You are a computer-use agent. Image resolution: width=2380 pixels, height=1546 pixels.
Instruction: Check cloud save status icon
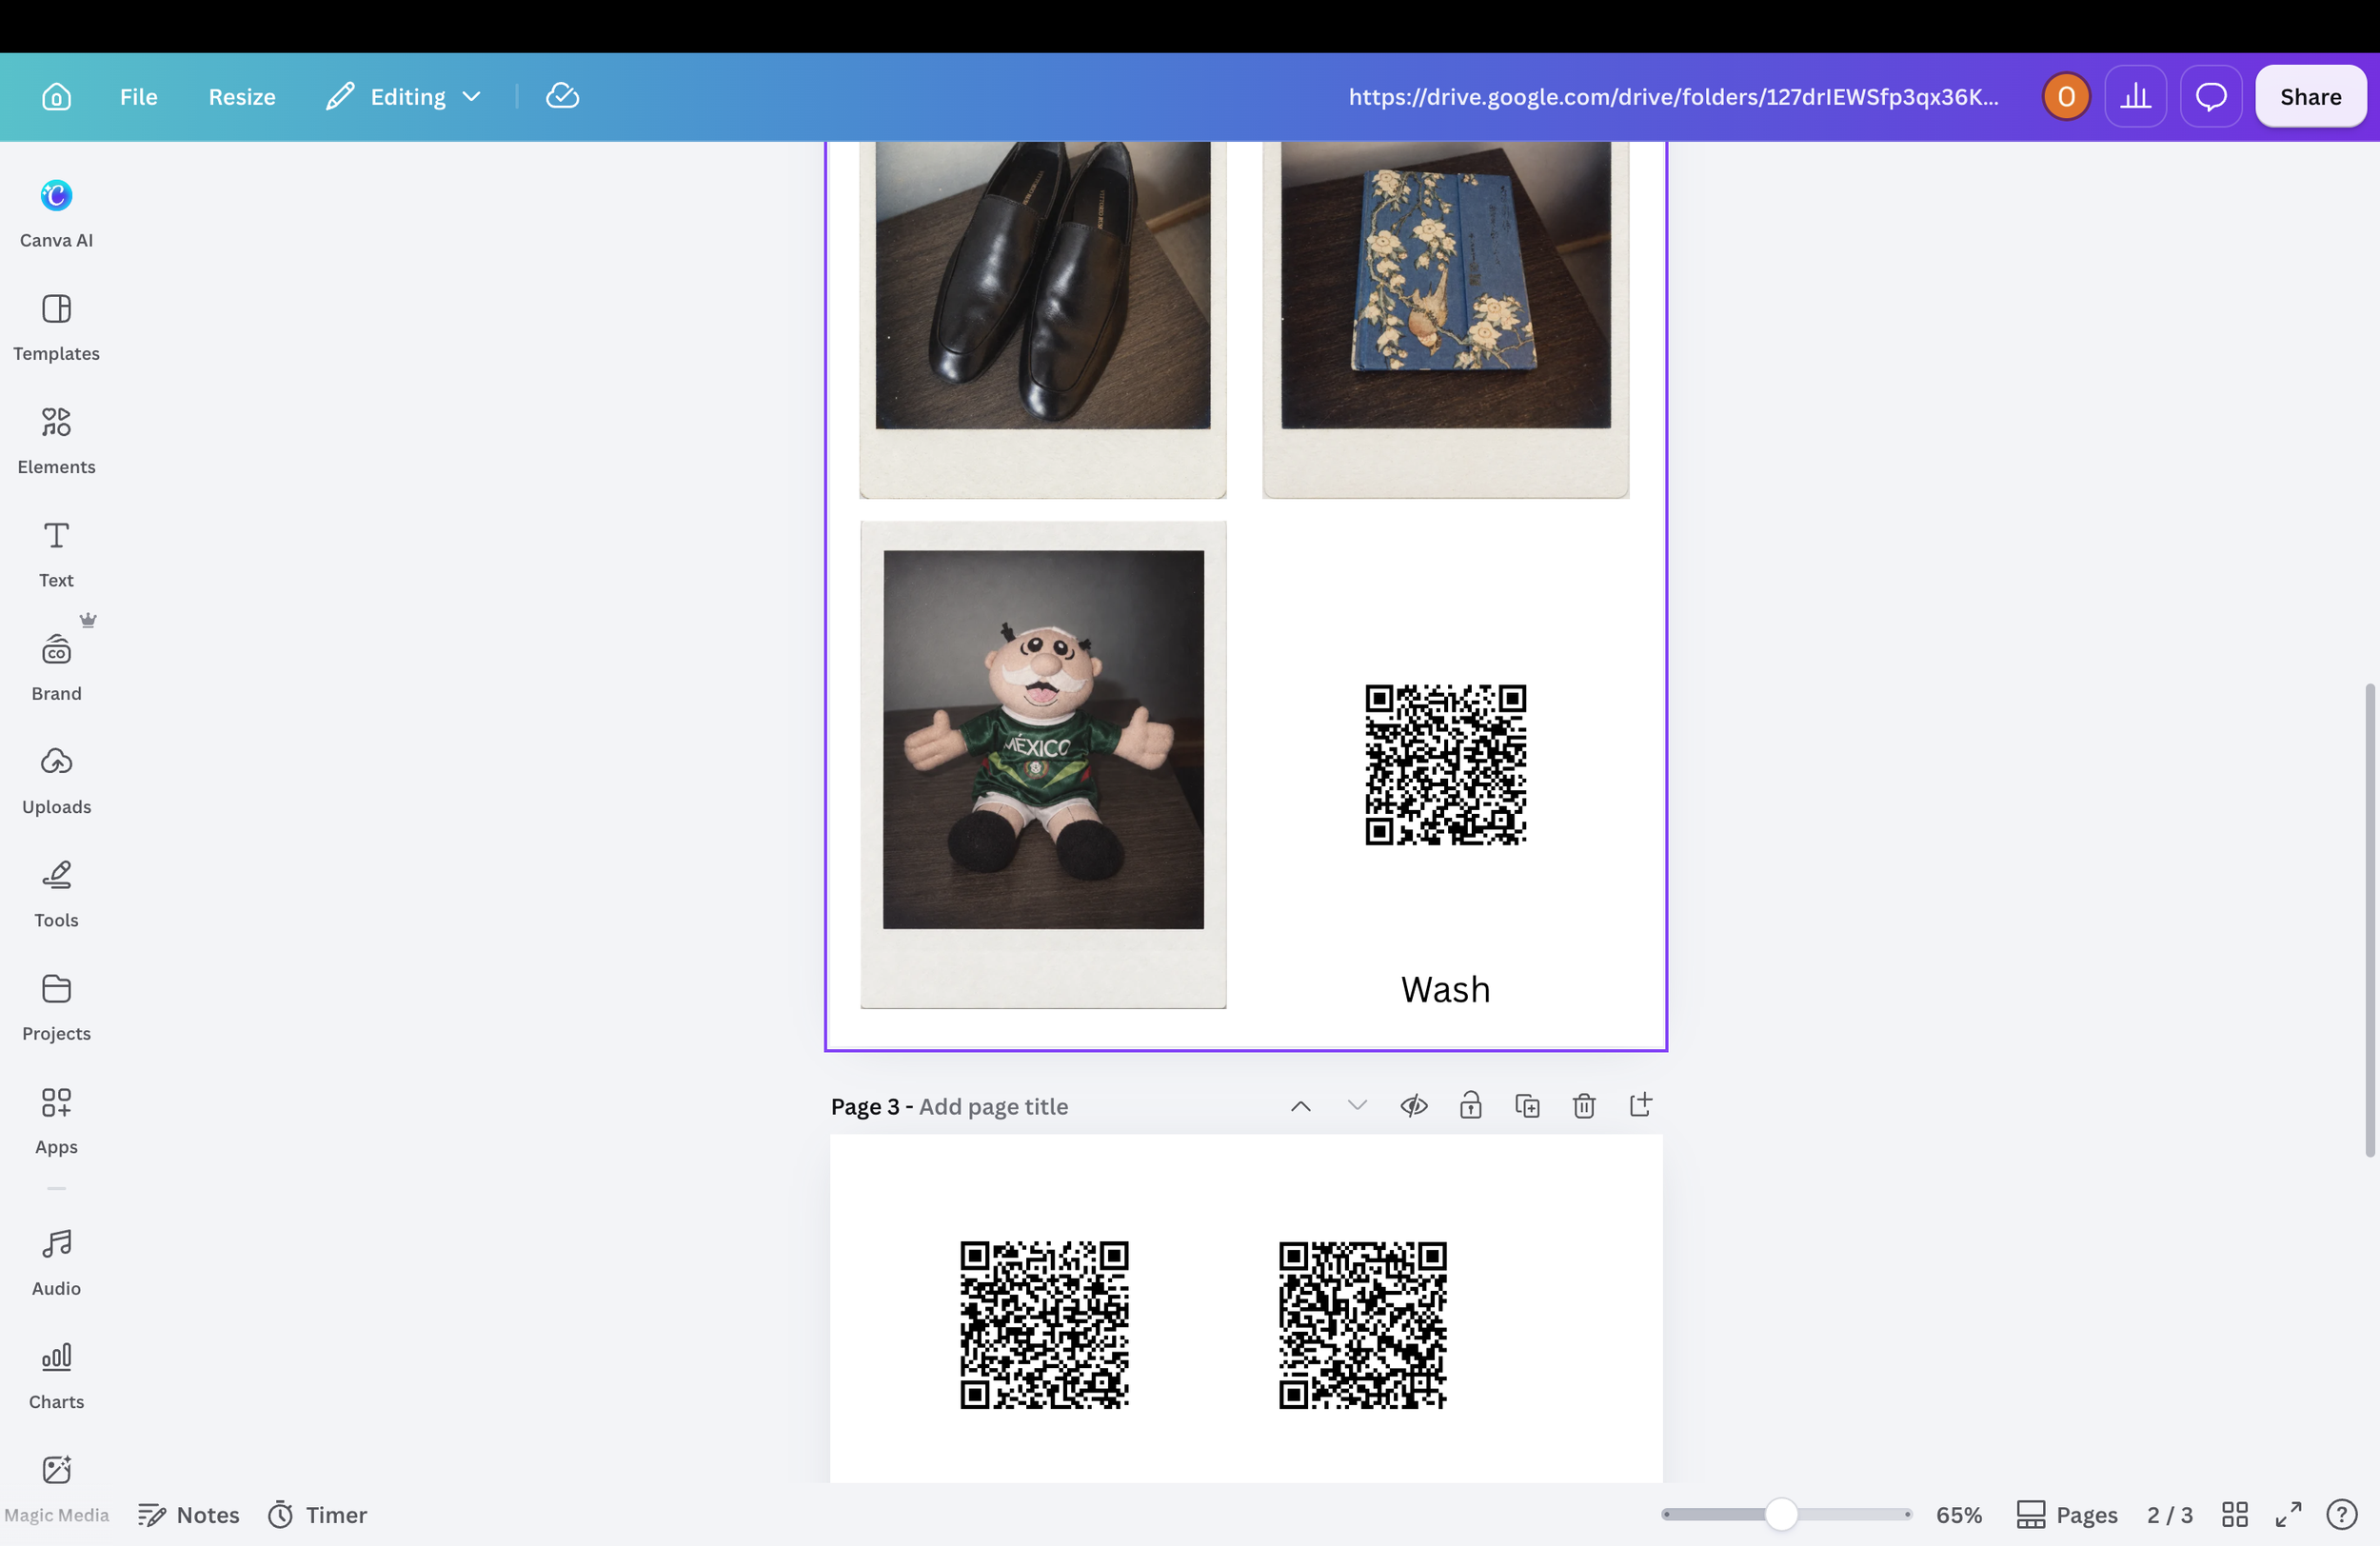point(562,96)
